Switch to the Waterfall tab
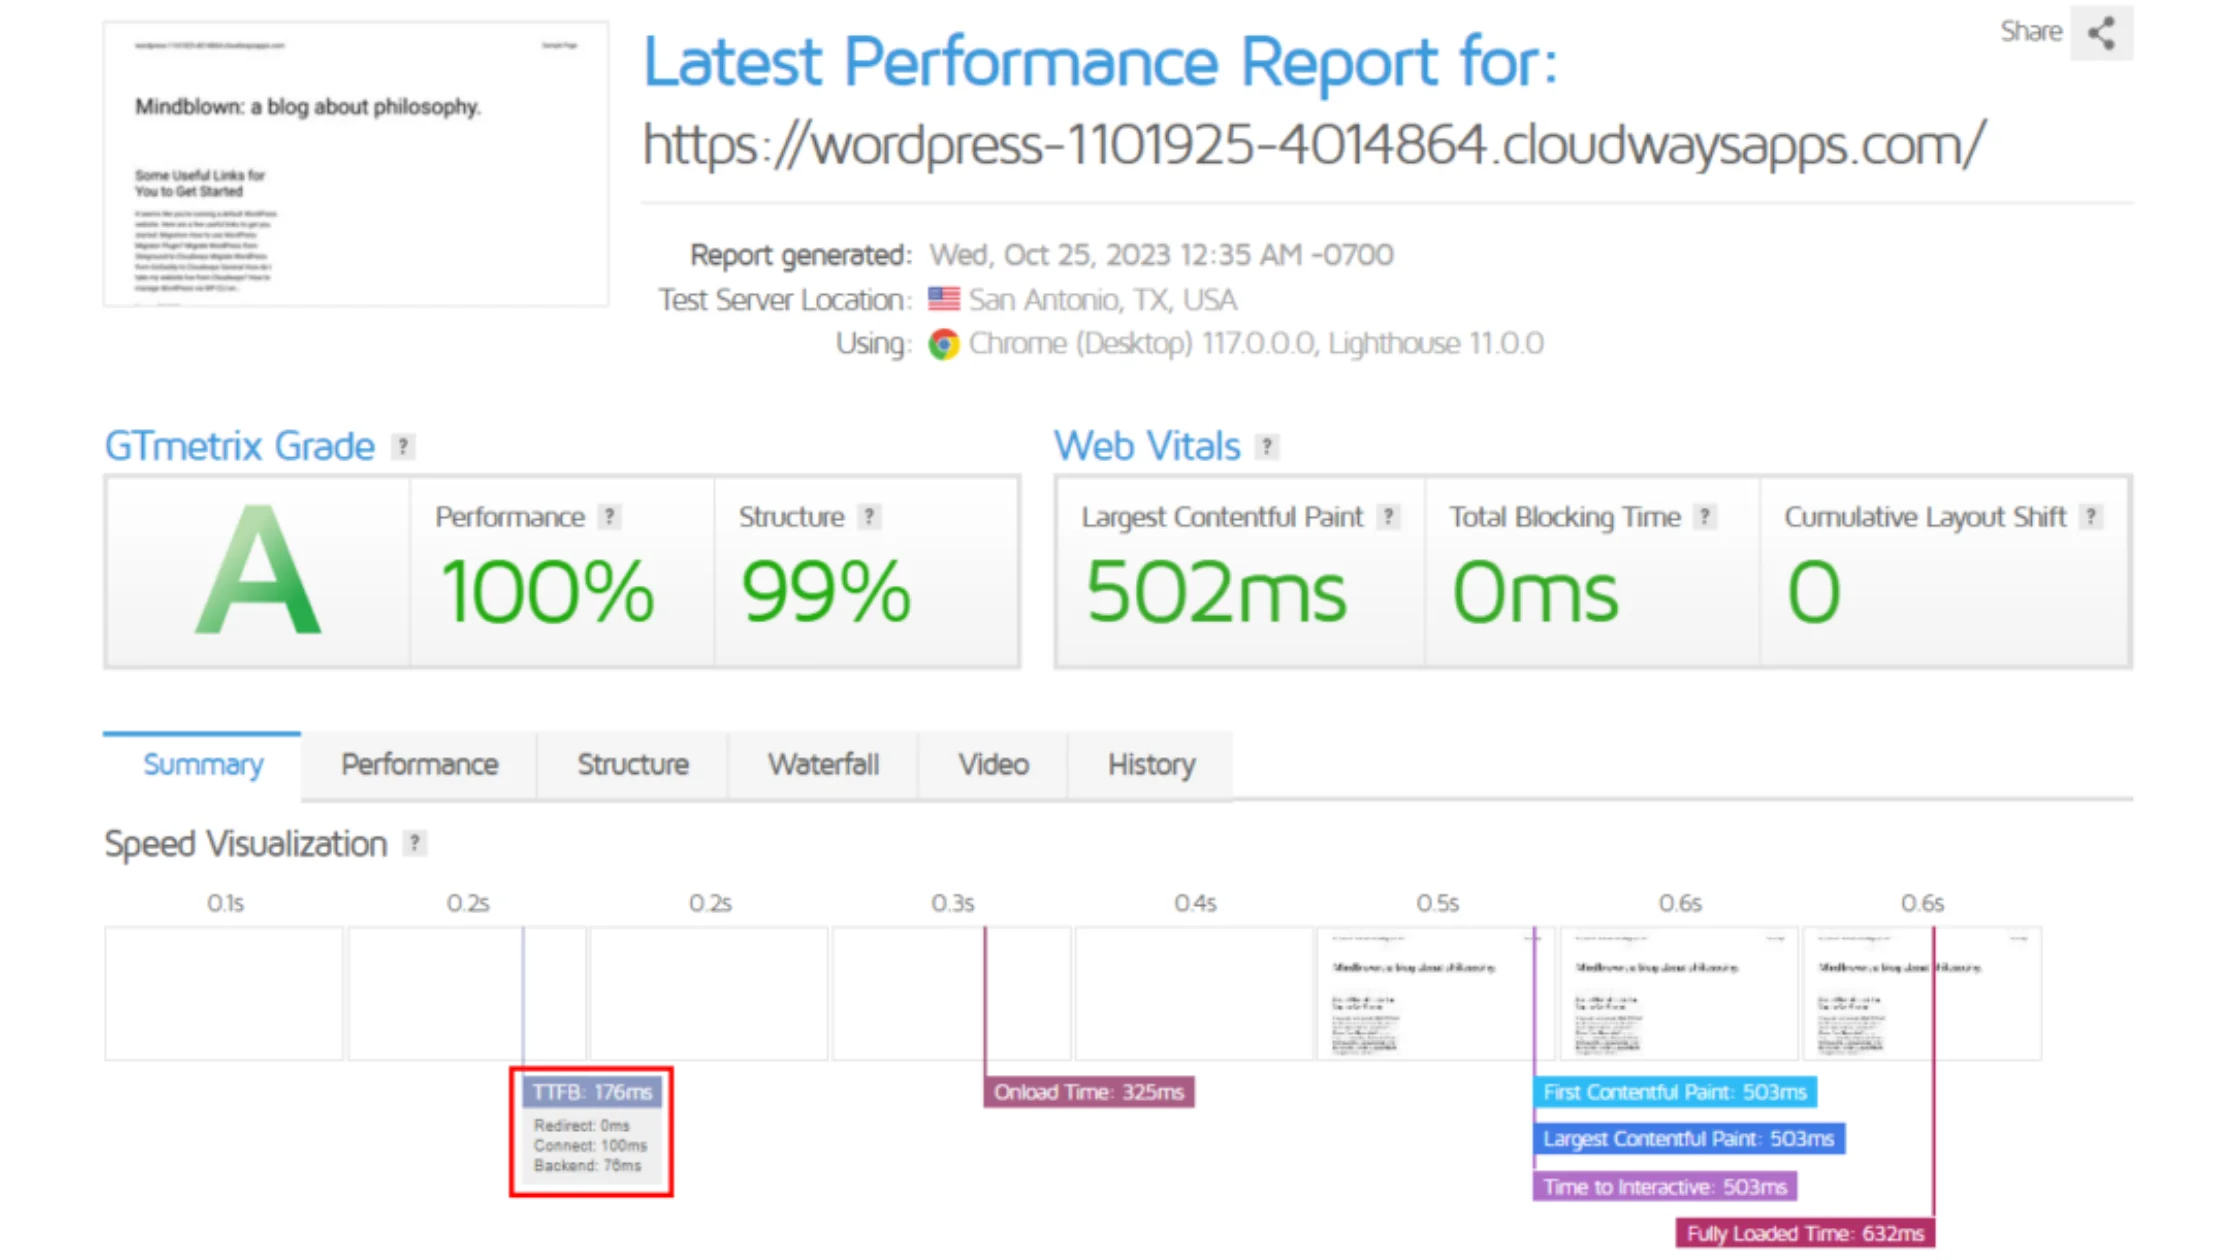2240x1260 pixels. tap(823, 764)
